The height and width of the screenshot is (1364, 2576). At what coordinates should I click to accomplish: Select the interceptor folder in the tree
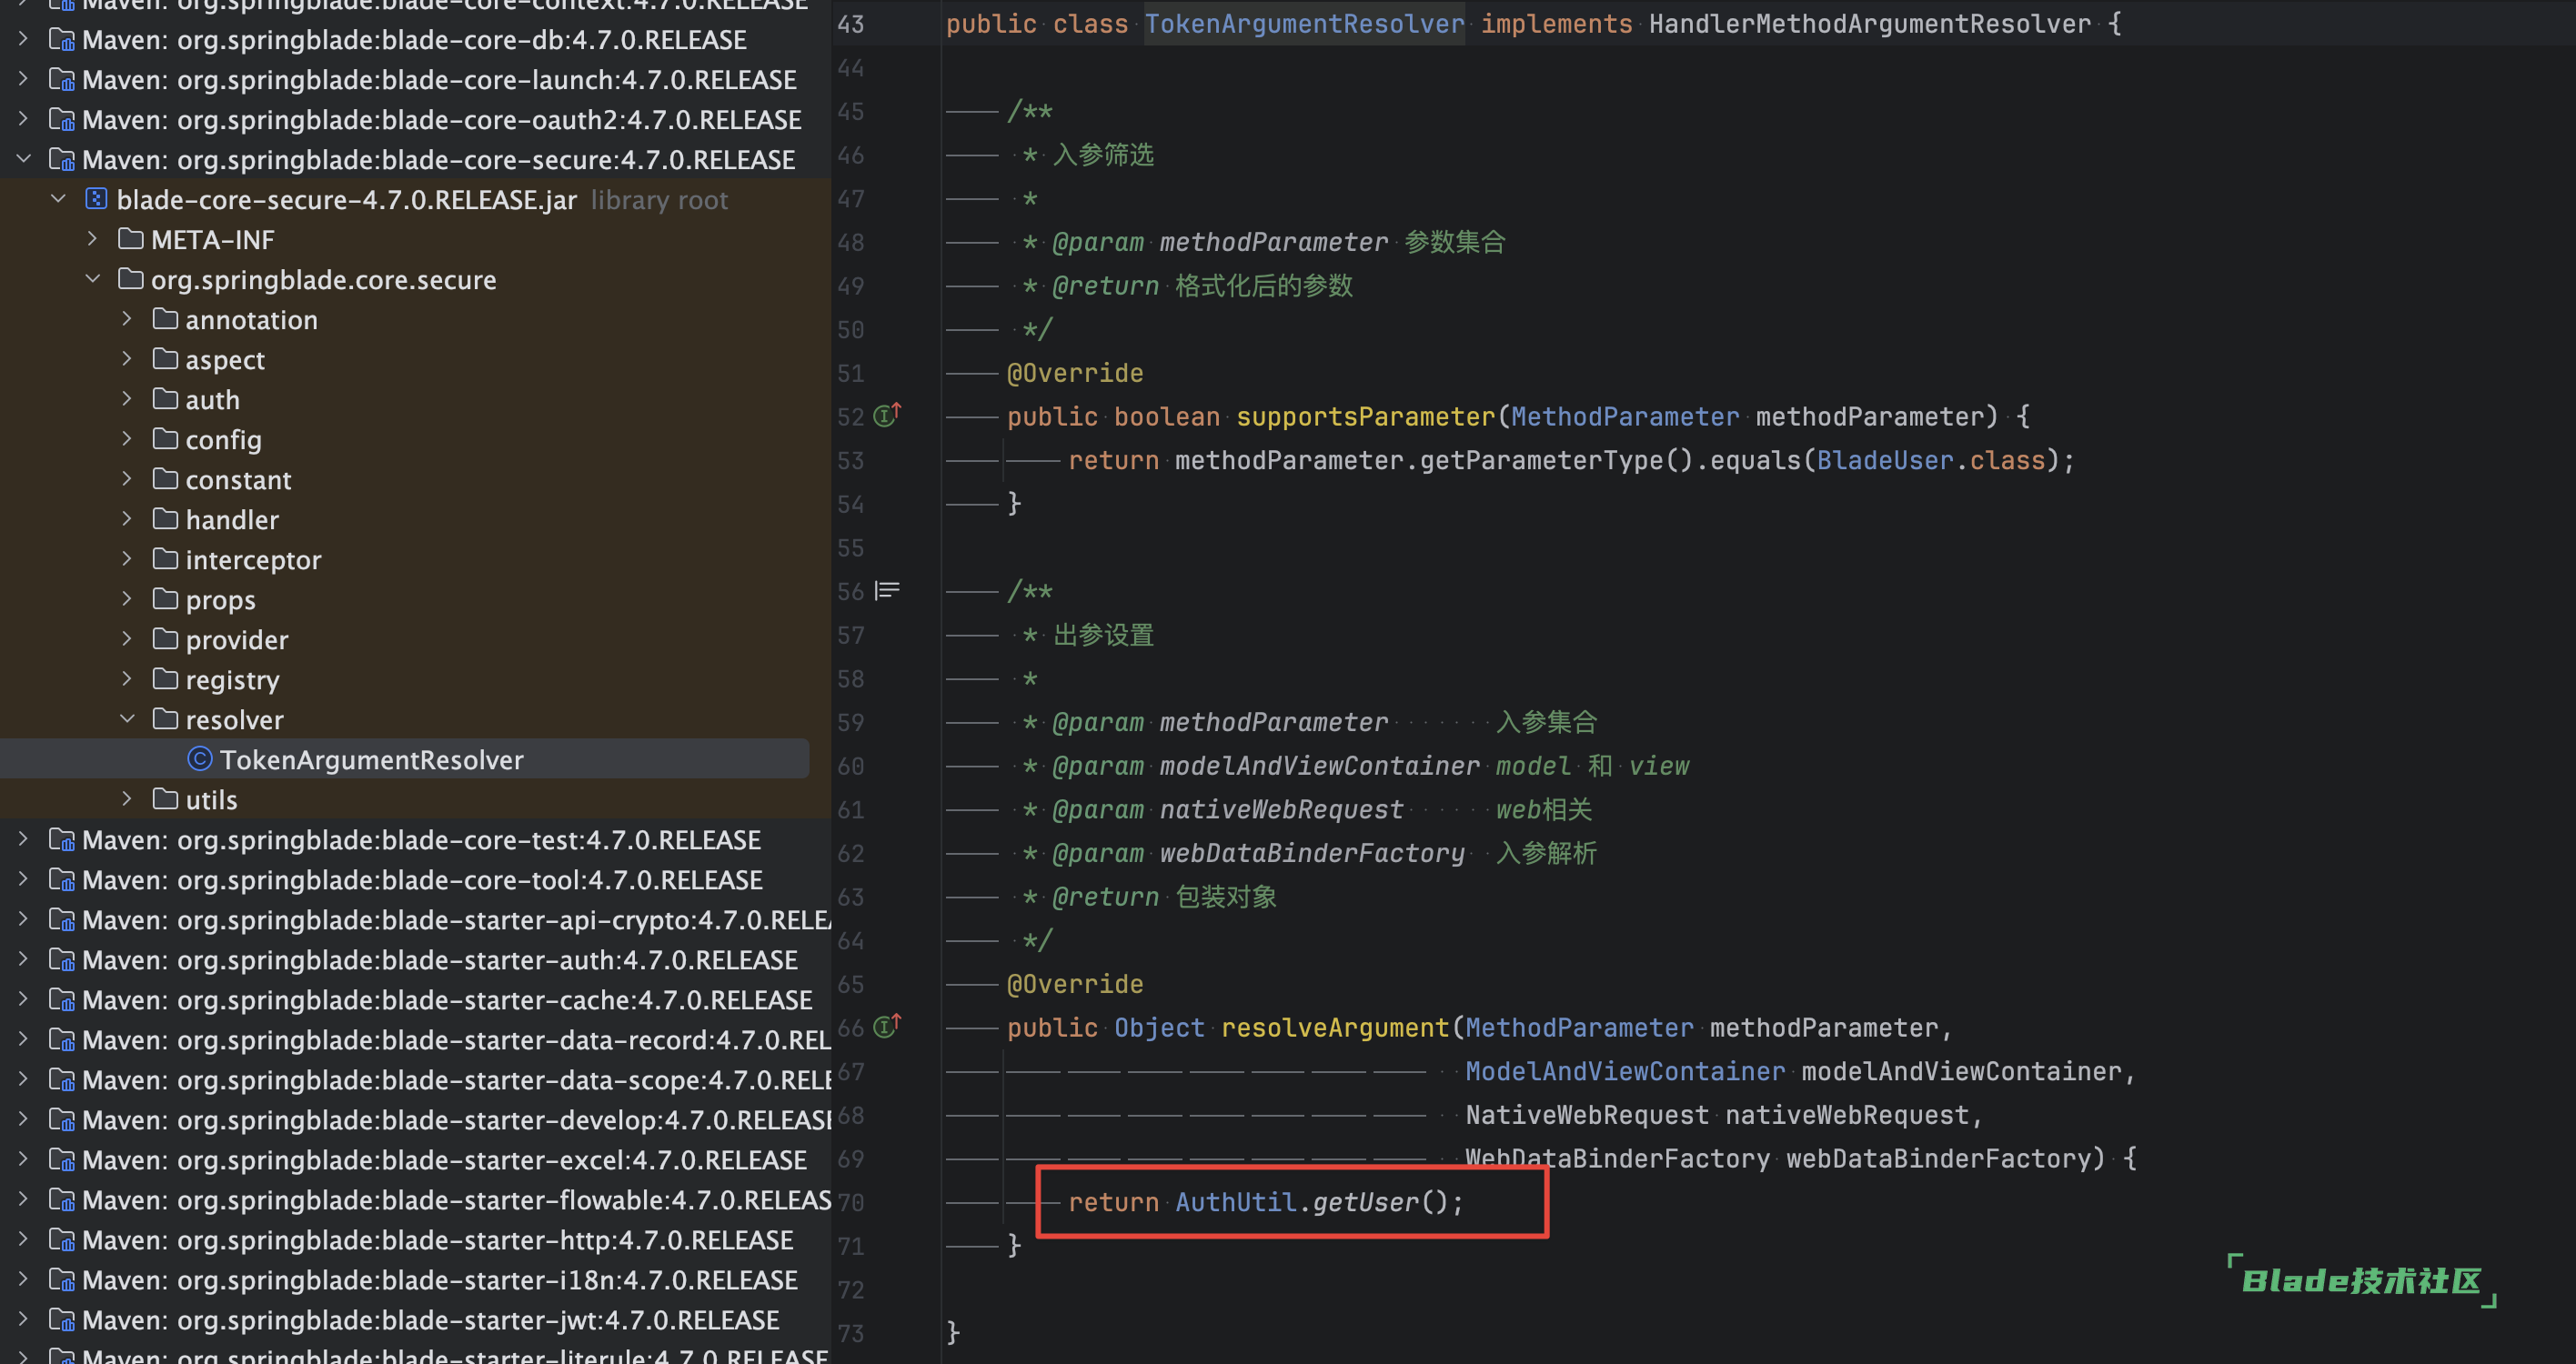pyautogui.click(x=253, y=560)
